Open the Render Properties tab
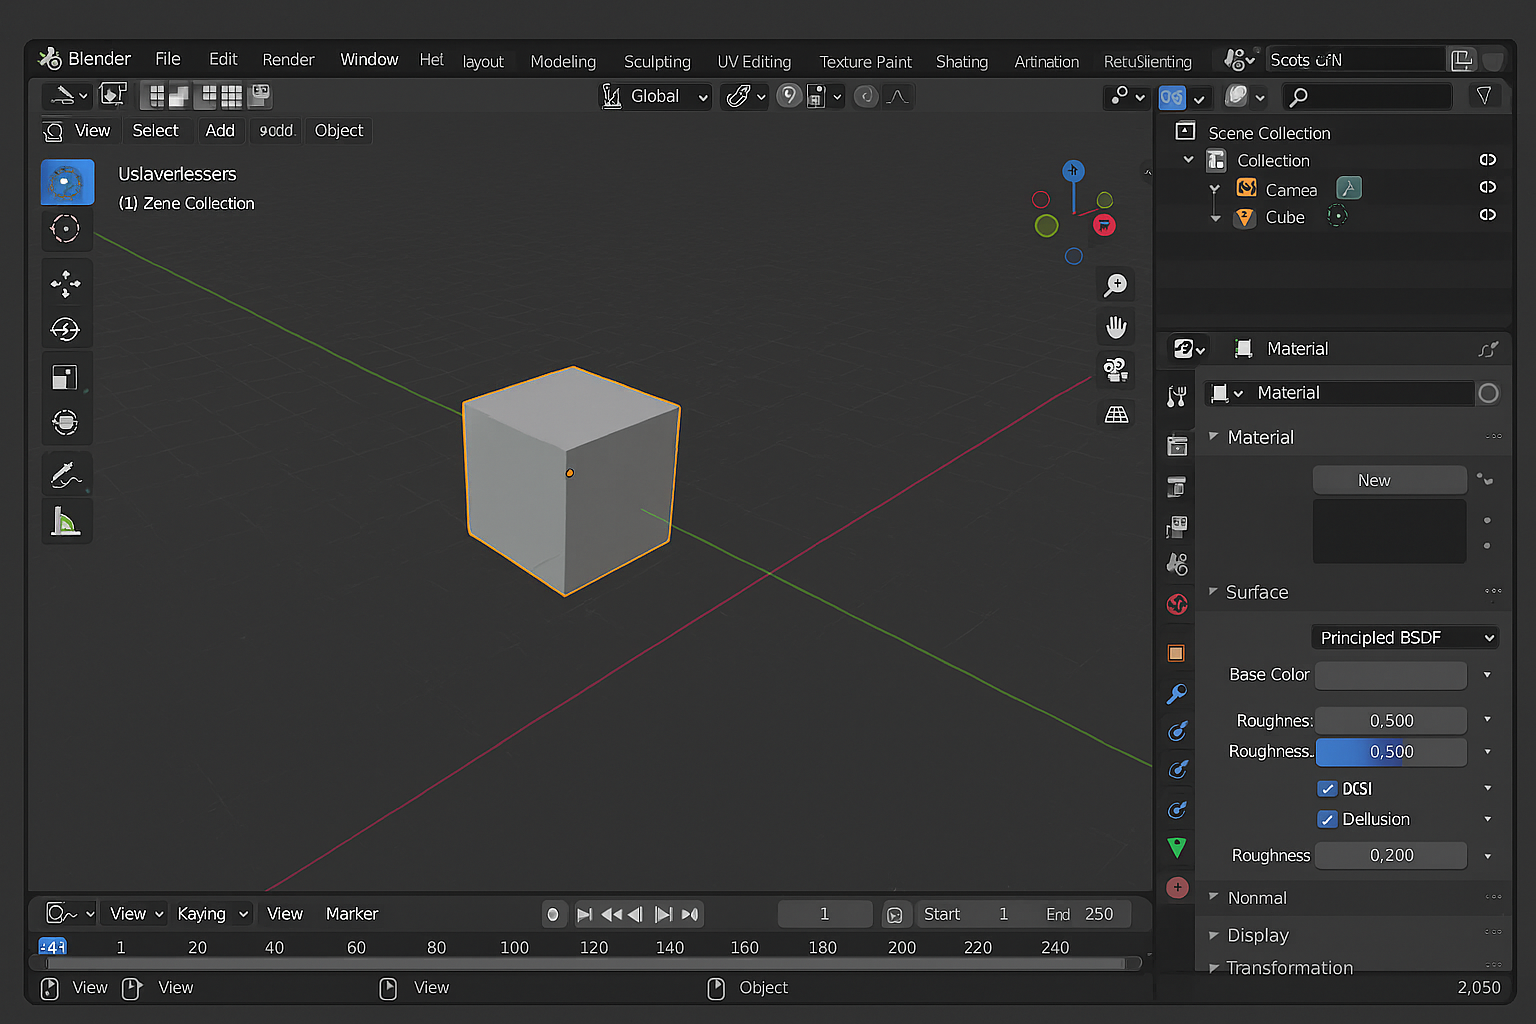 [x=1177, y=446]
